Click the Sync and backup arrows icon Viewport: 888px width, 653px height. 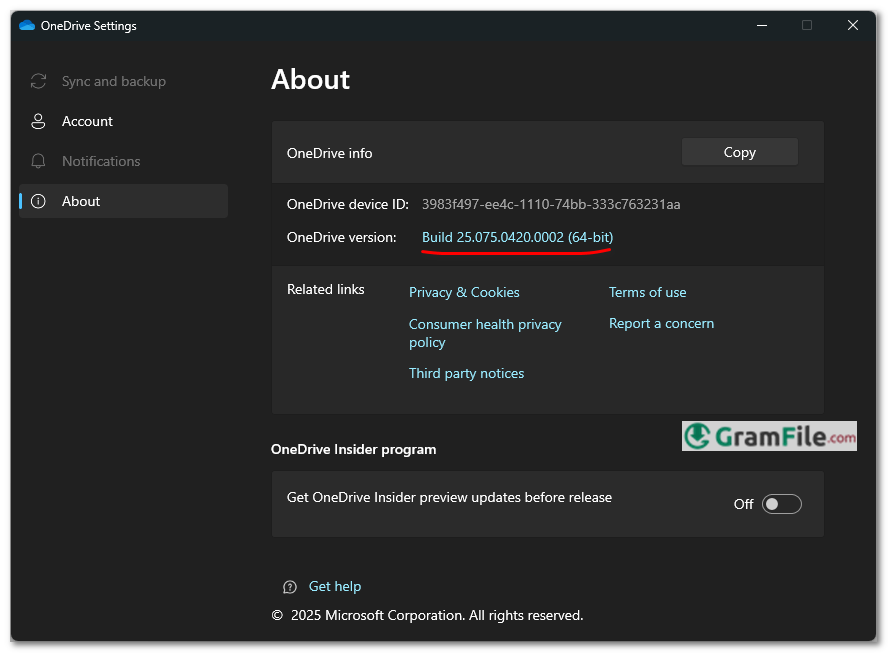pos(38,81)
